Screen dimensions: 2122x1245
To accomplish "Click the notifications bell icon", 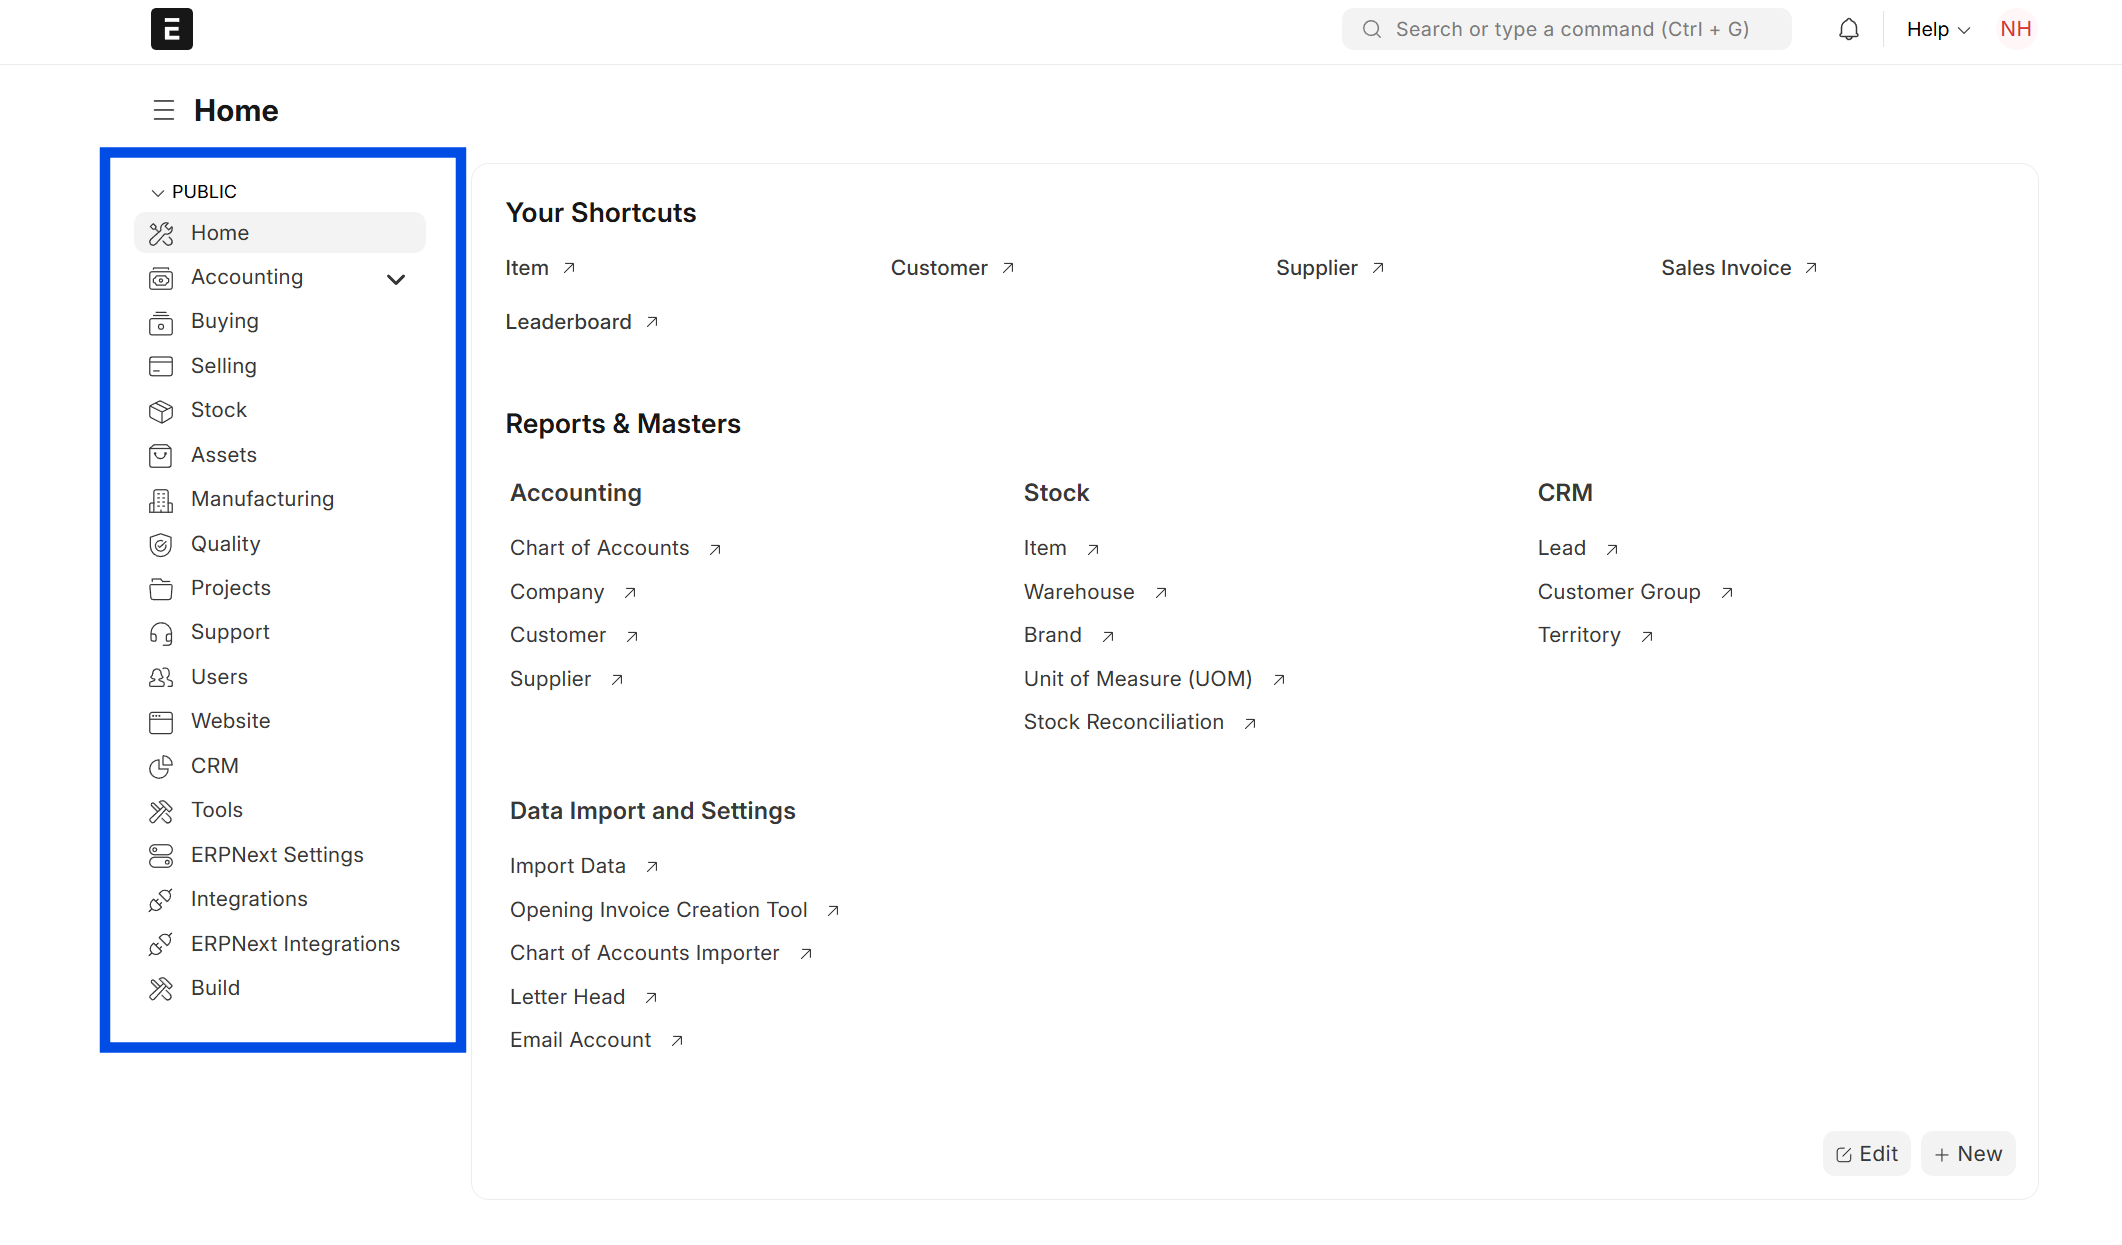I will coord(1848,29).
